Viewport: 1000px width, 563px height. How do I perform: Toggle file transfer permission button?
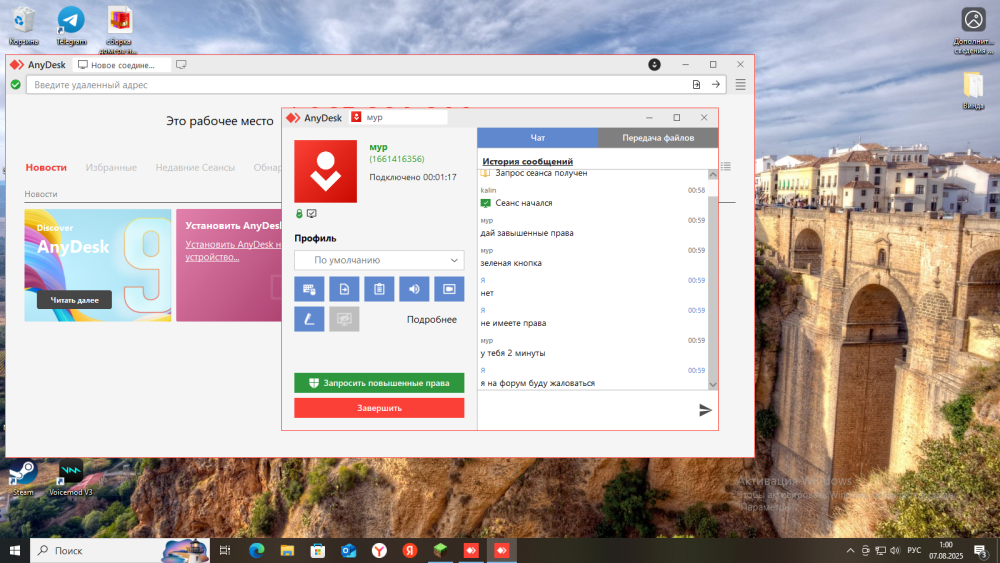[344, 289]
